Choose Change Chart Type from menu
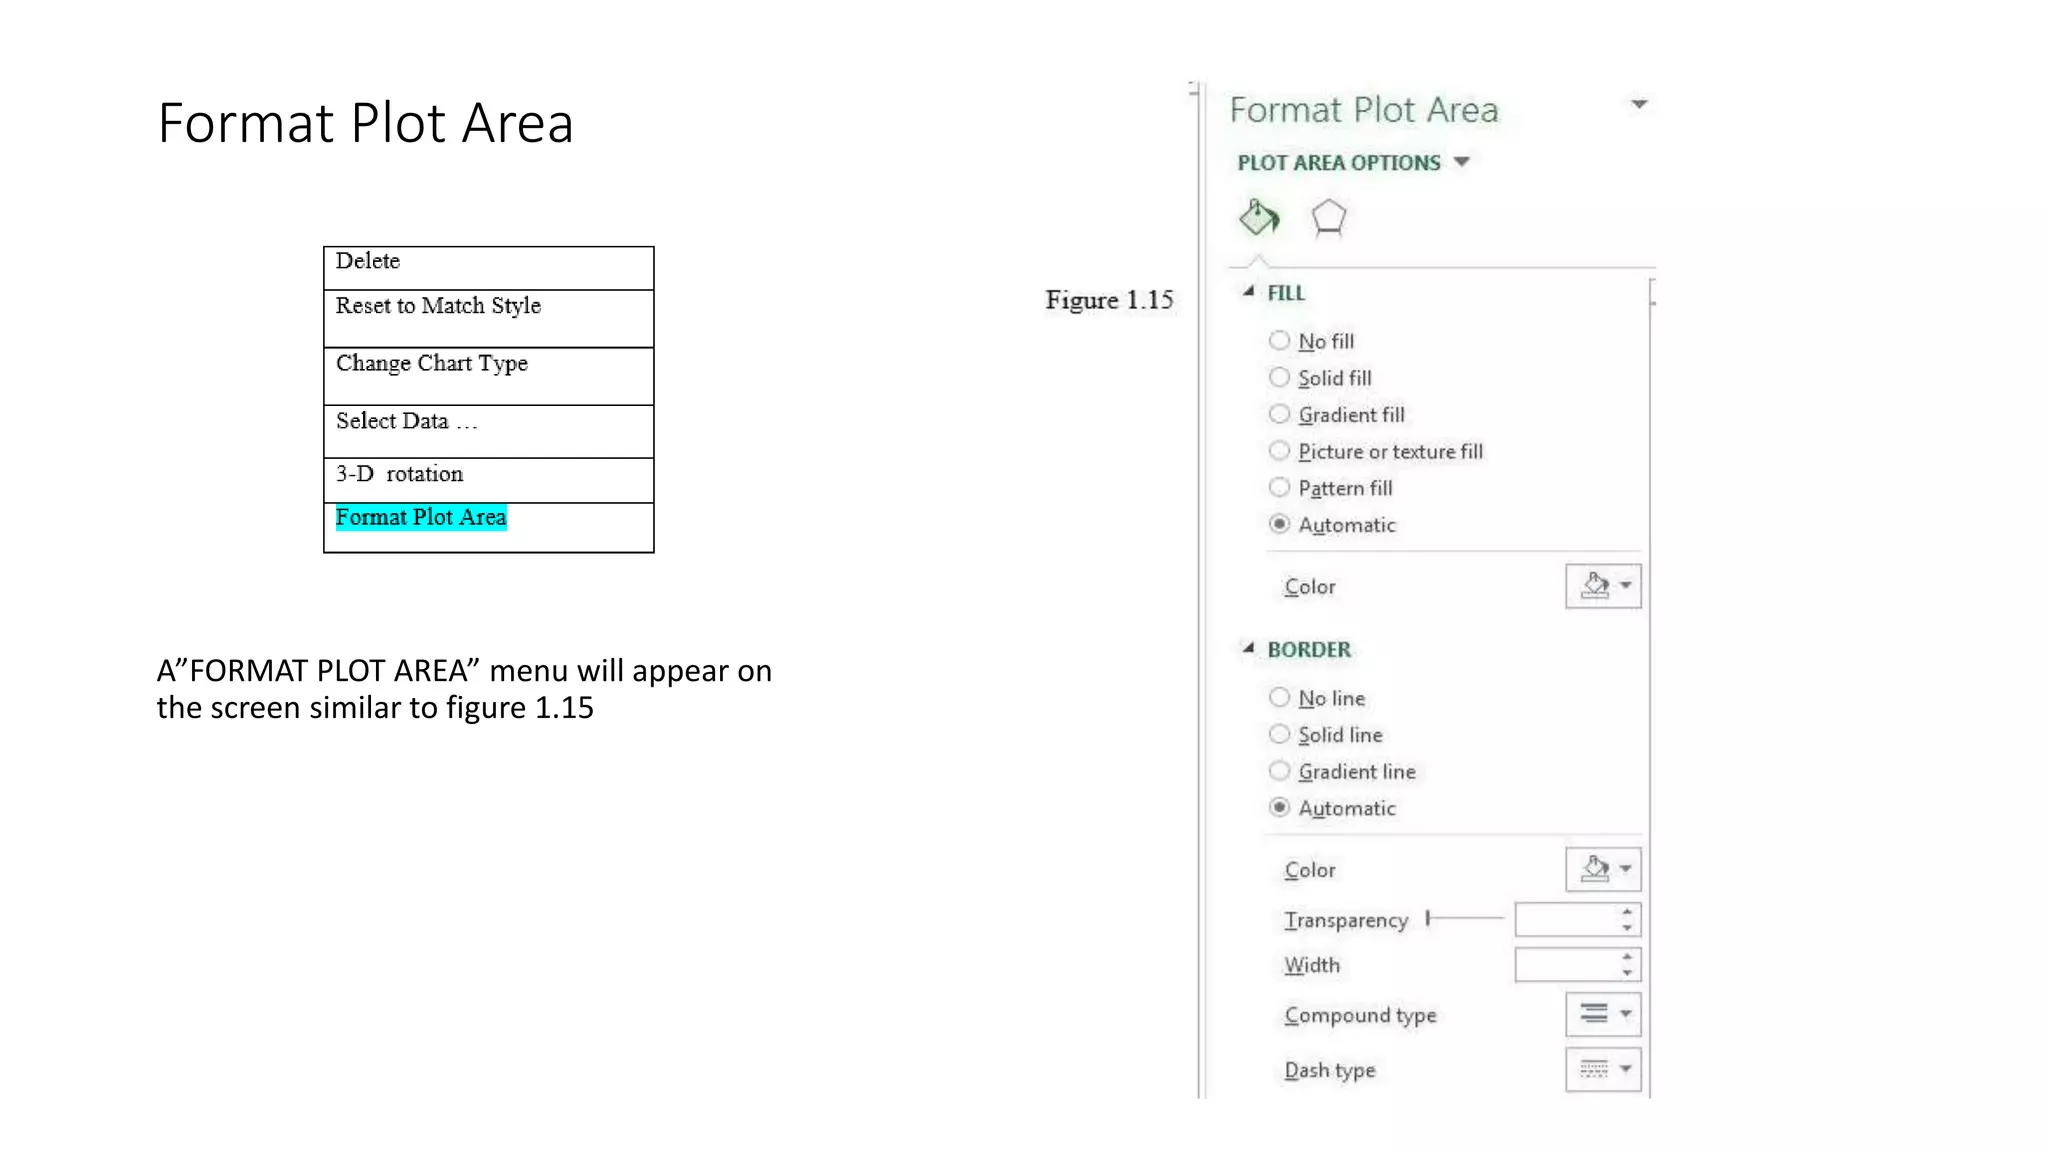This screenshot has height=1152, width=2048. [431, 364]
